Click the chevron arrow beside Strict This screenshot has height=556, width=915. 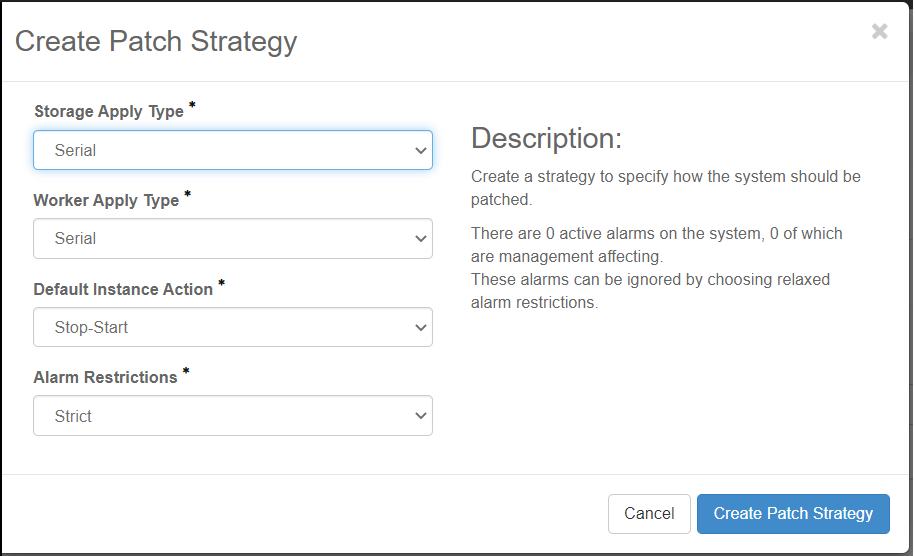pos(420,416)
